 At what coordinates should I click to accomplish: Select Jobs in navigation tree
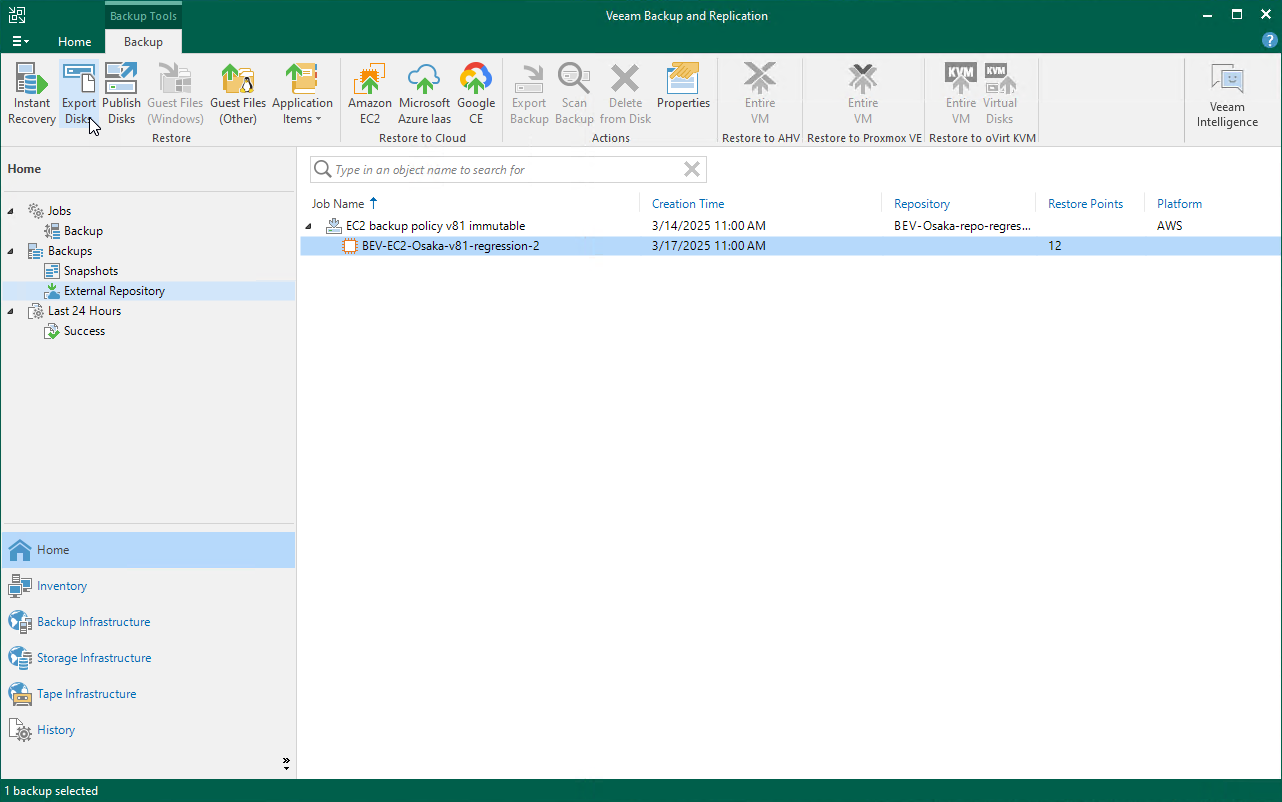tap(59, 211)
